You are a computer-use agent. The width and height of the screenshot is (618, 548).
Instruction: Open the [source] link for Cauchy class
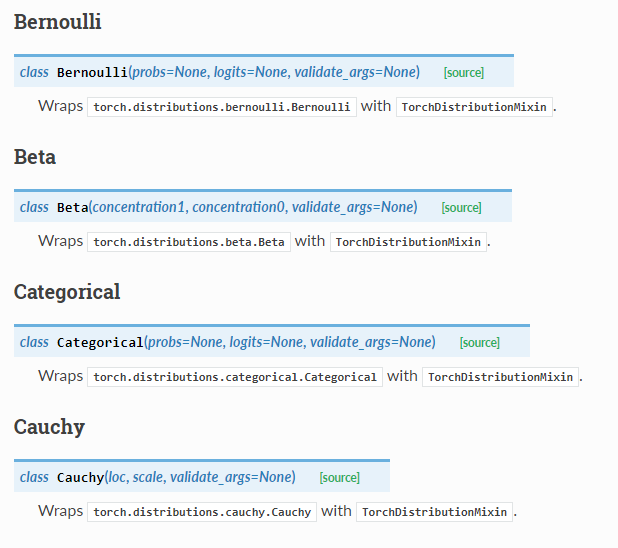(x=340, y=478)
